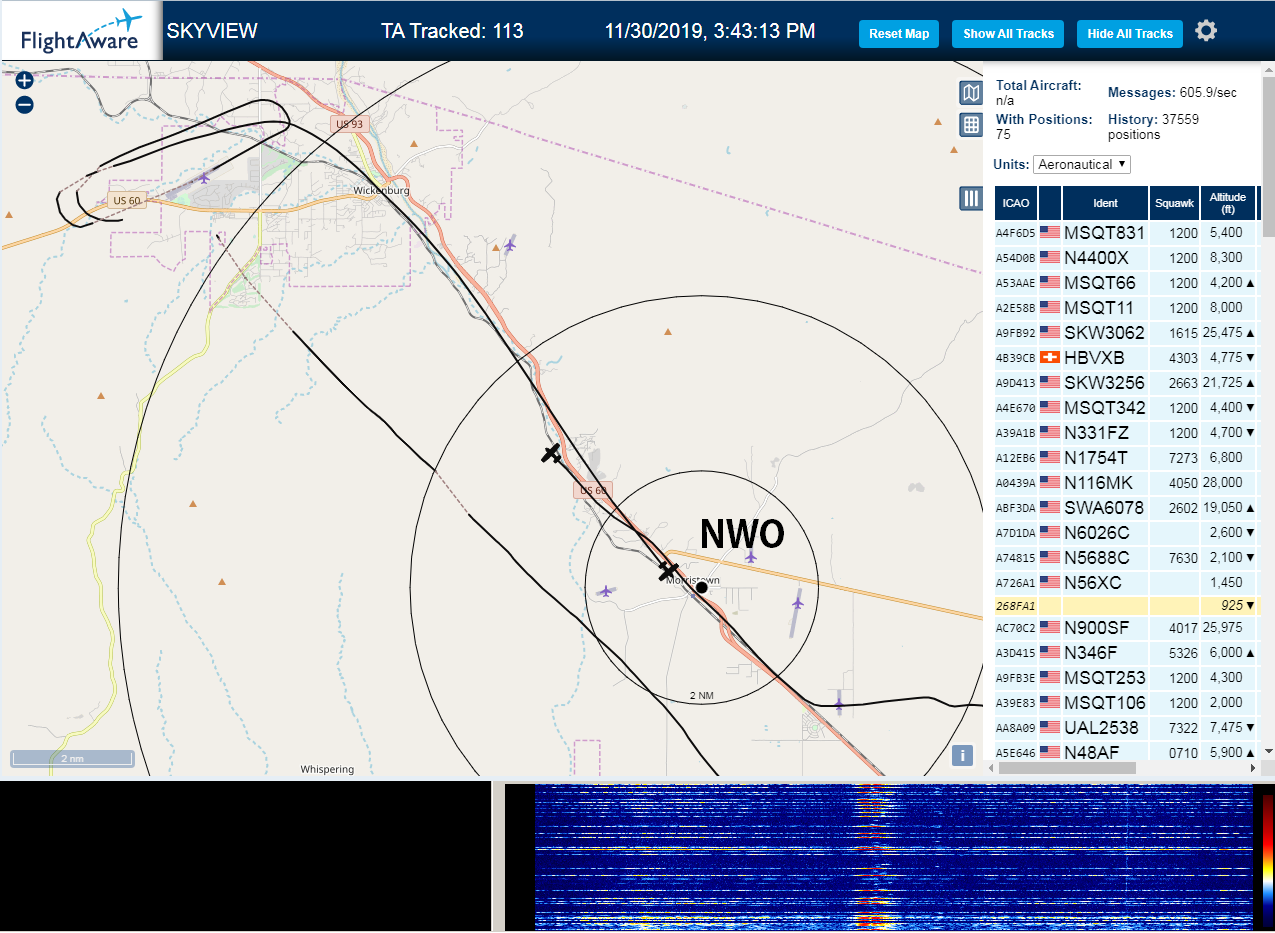Viewport: 1275px width, 933px height.
Task: Click the US flag beside SWA6078
Action: (x=1050, y=508)
